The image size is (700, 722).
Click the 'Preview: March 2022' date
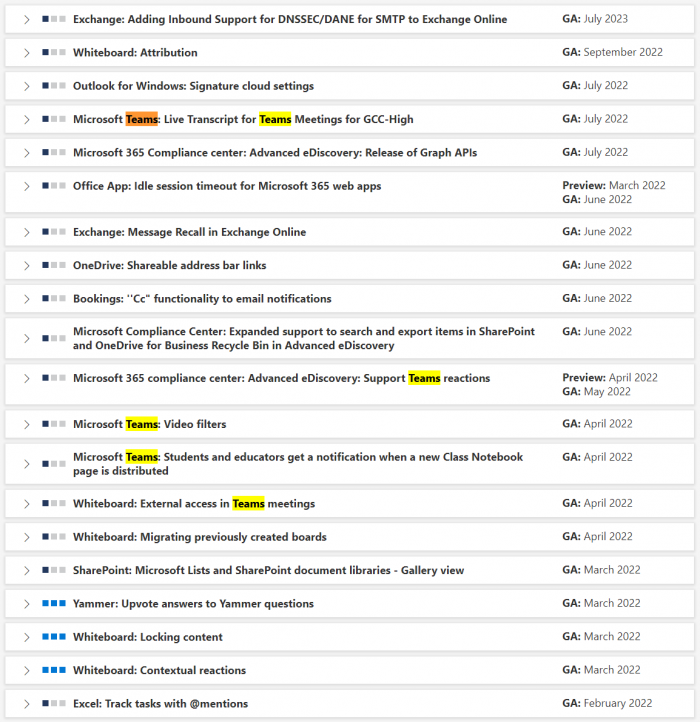coord(614,186)
